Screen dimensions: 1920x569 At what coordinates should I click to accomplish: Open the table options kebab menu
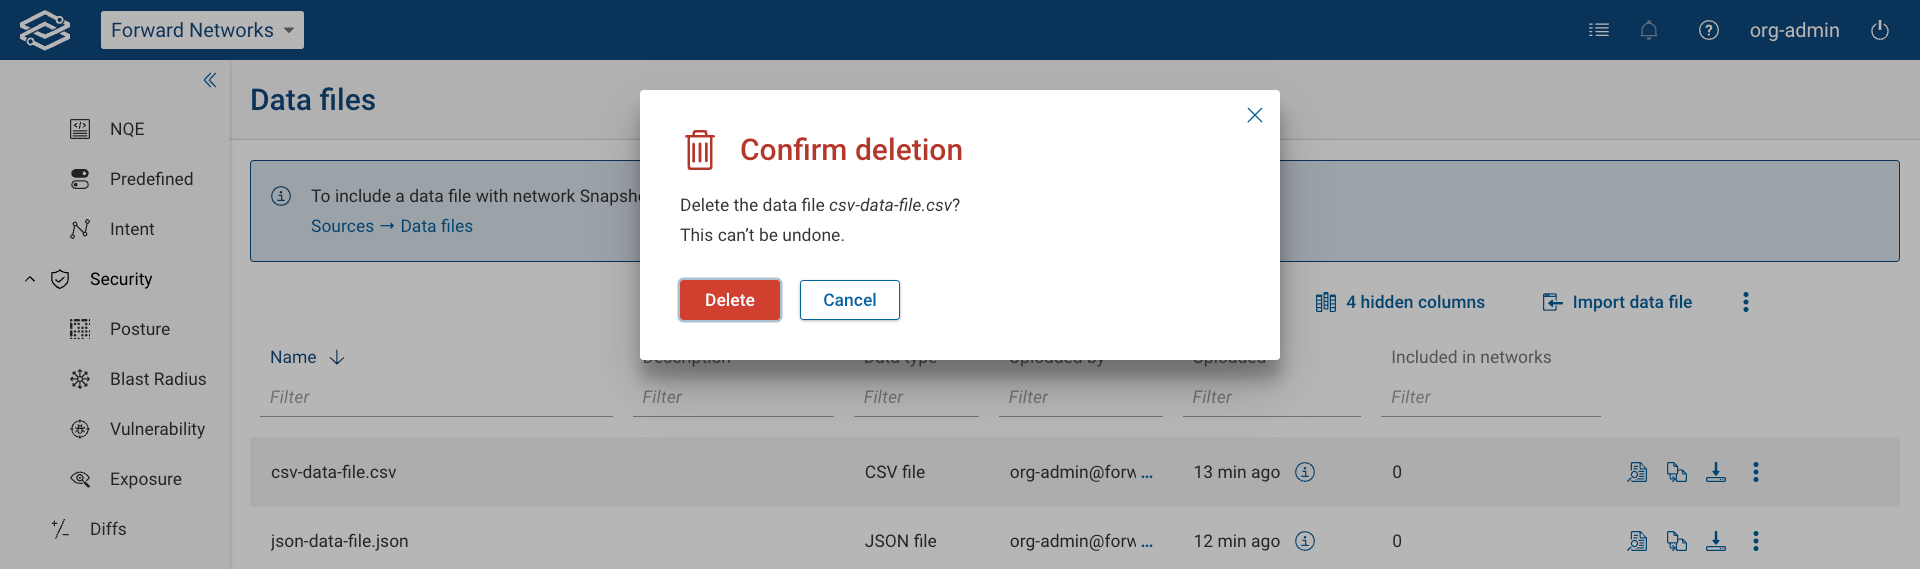point(1746,302)
